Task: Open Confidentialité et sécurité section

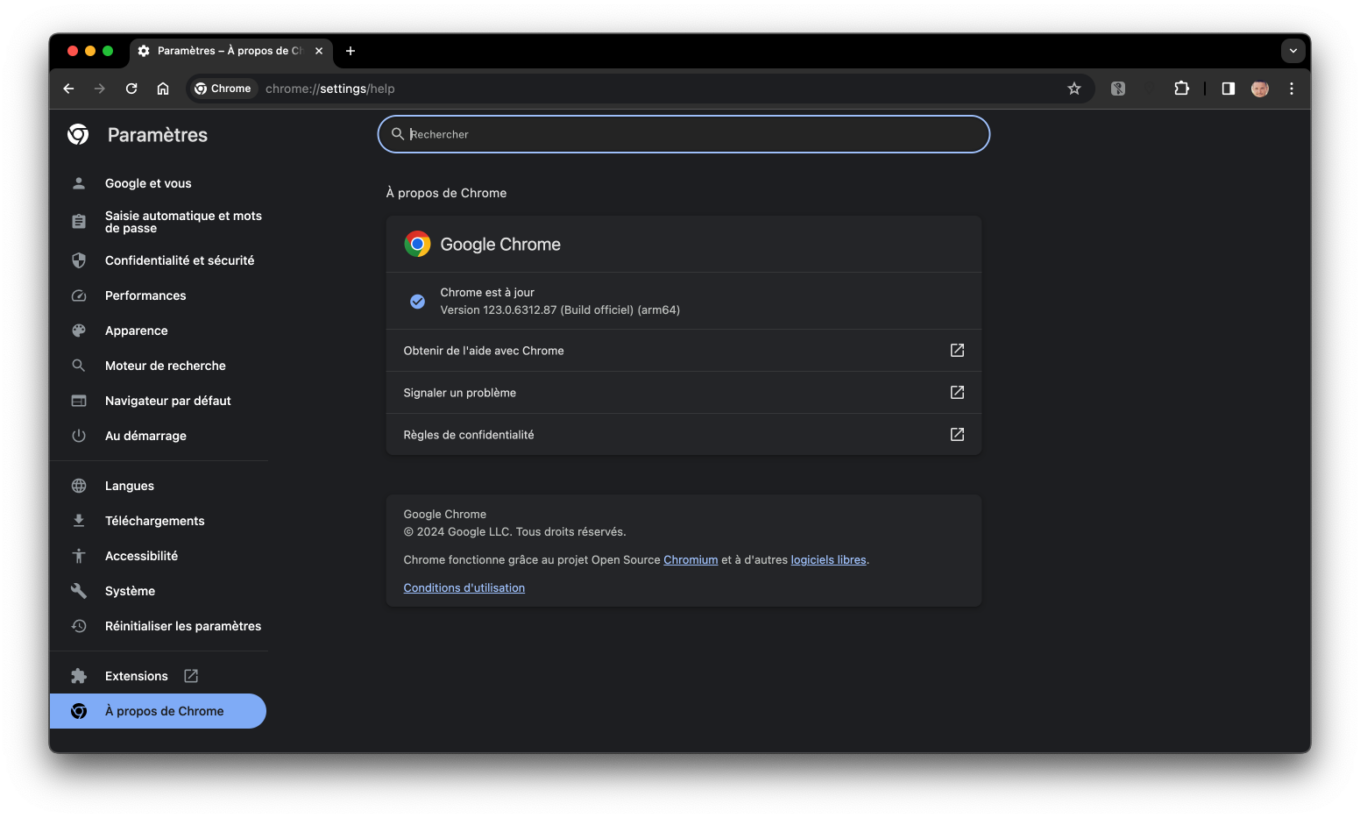Action: point(160,260)
